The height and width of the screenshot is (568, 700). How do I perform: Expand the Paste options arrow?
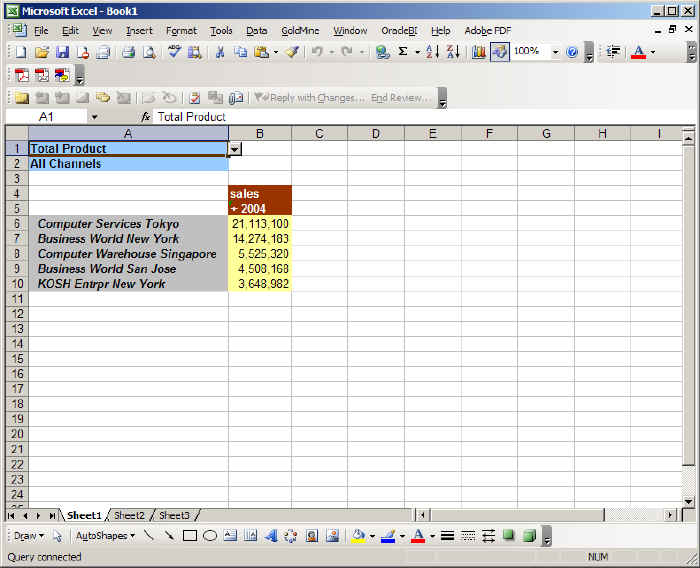(x=275, y=52)
